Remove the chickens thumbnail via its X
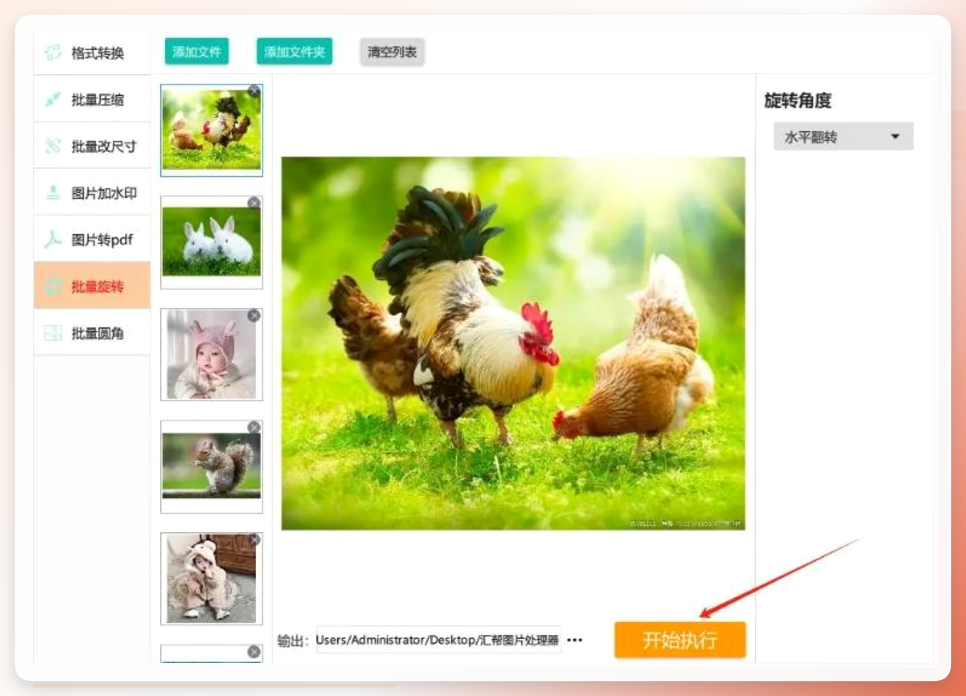 (x=254, y=91)
